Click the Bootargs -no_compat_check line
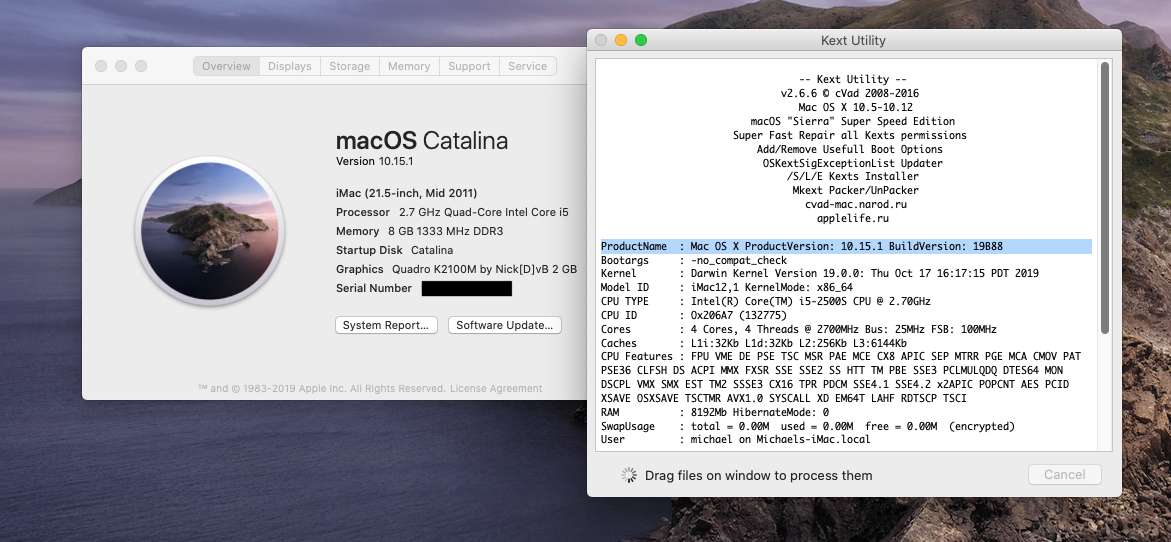Viewport: 1171px width, 542px height. point(694,260)
